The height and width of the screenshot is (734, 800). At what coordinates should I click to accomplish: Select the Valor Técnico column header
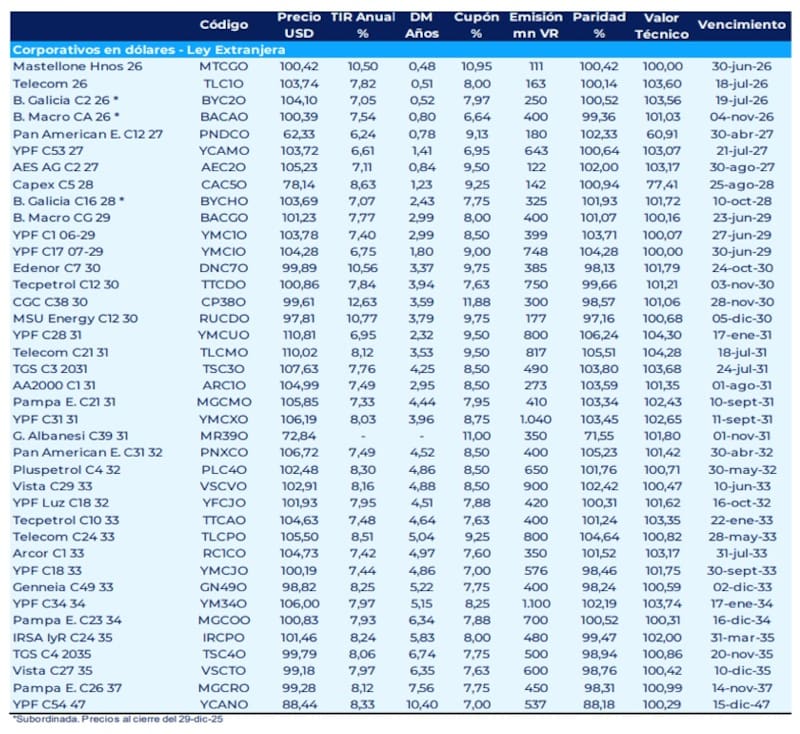(x=666, y=24)
